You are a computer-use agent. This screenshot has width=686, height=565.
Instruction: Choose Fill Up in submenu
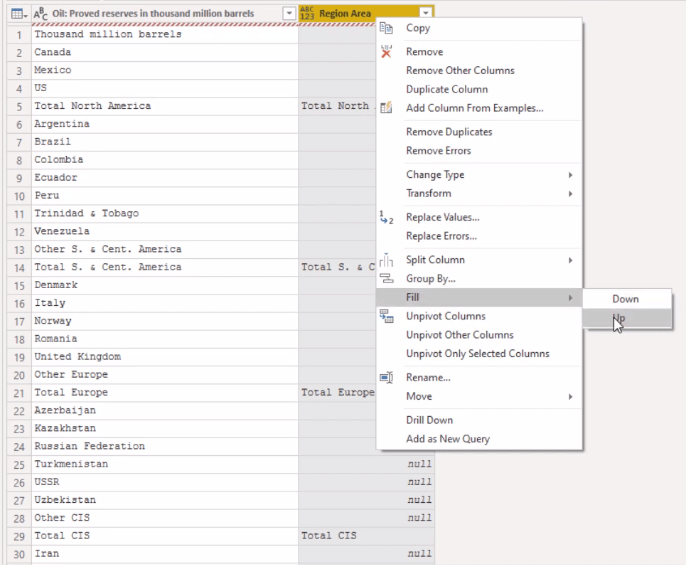coord(627,318)
